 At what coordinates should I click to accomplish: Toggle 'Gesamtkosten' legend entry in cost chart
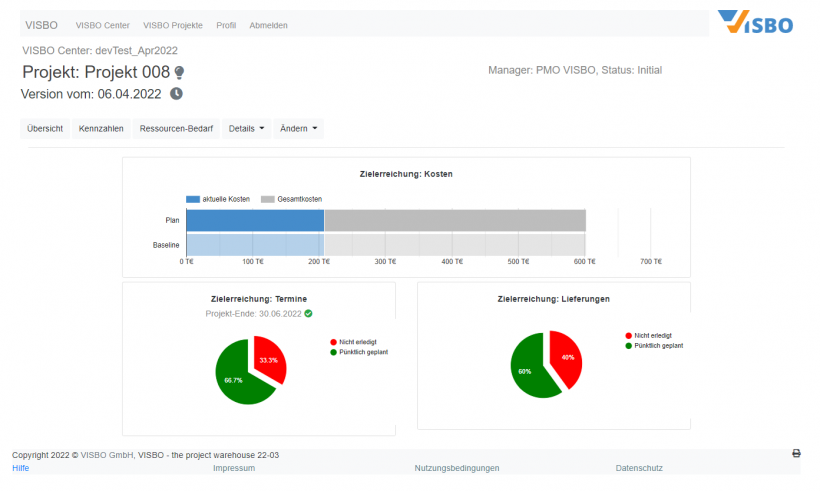pyautogui.click(x=292, y=199)
